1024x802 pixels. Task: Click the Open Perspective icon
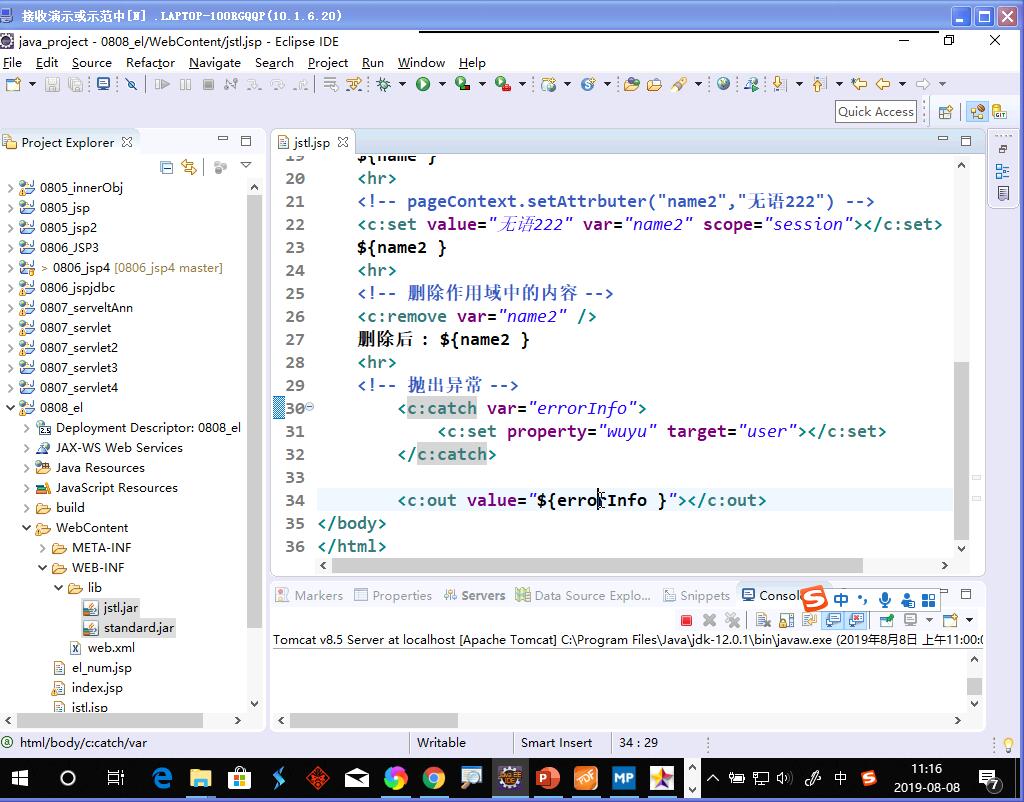point(946,112)
